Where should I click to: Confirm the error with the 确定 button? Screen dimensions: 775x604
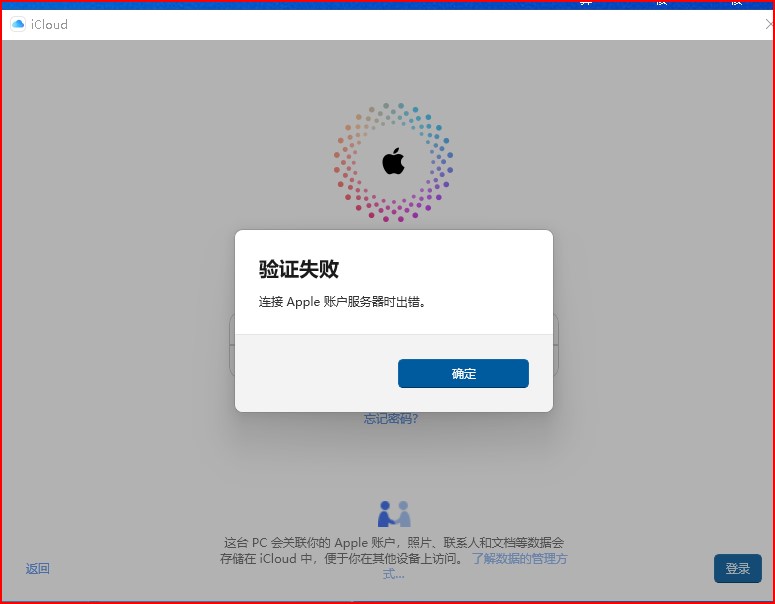463,374
